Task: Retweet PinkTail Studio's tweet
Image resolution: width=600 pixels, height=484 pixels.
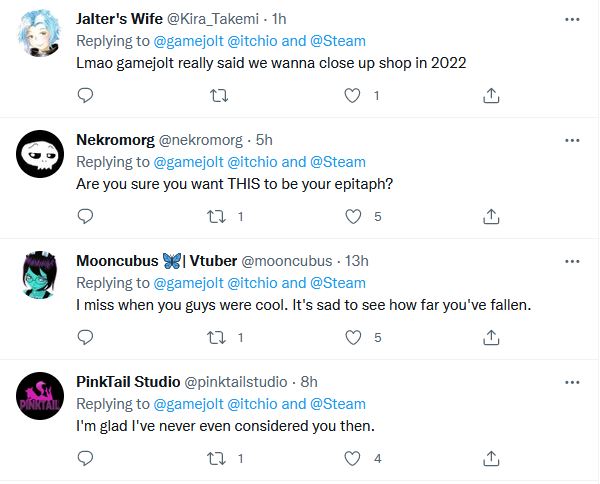Action: tap(214, 459)
